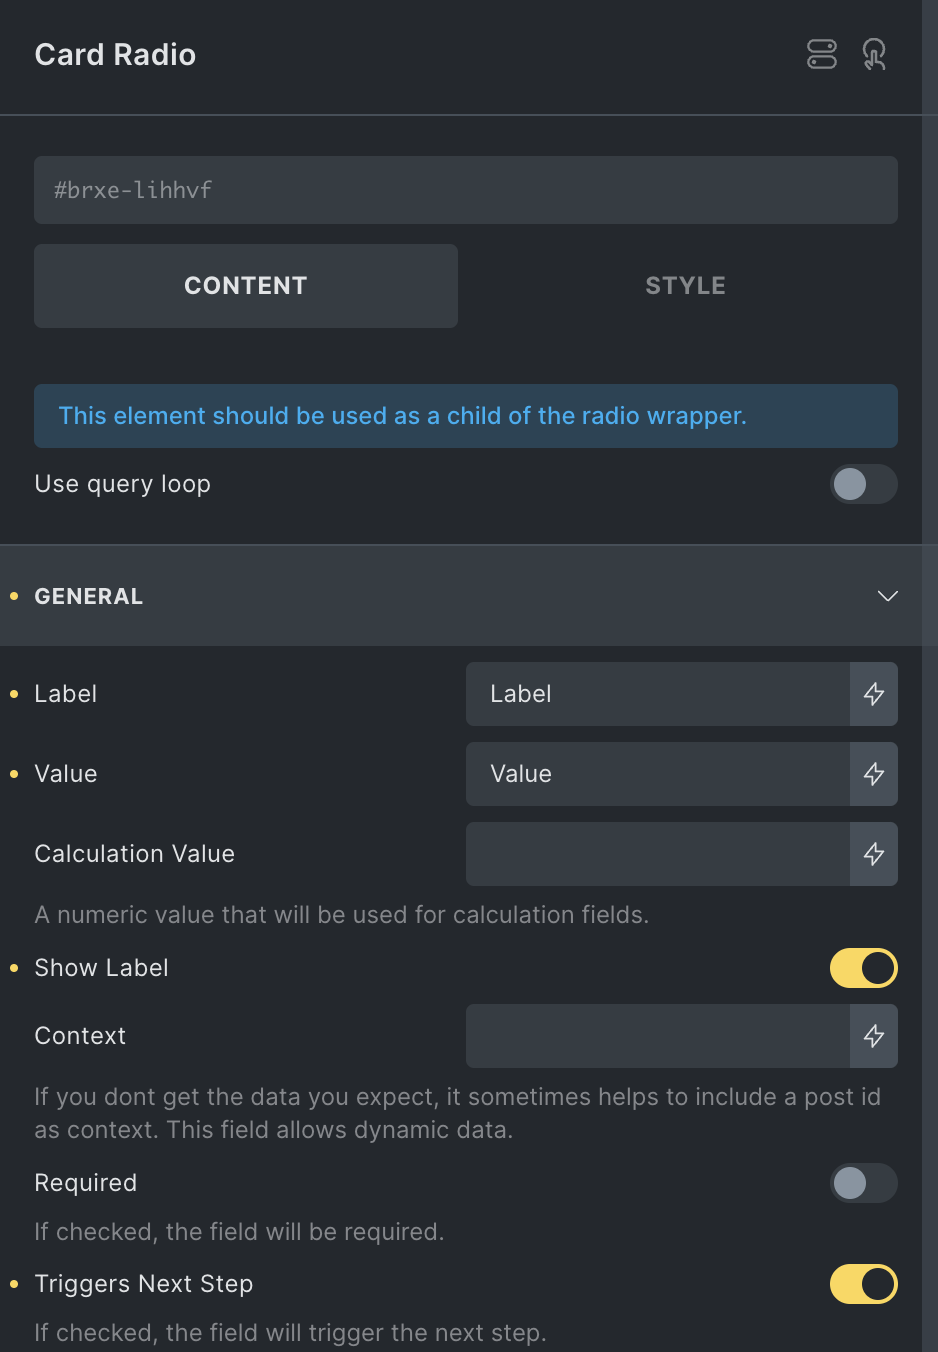Click the element ID field #brxe-lihhvf
The height and width of the screenshot is (1352, 938).
[466, 190]
